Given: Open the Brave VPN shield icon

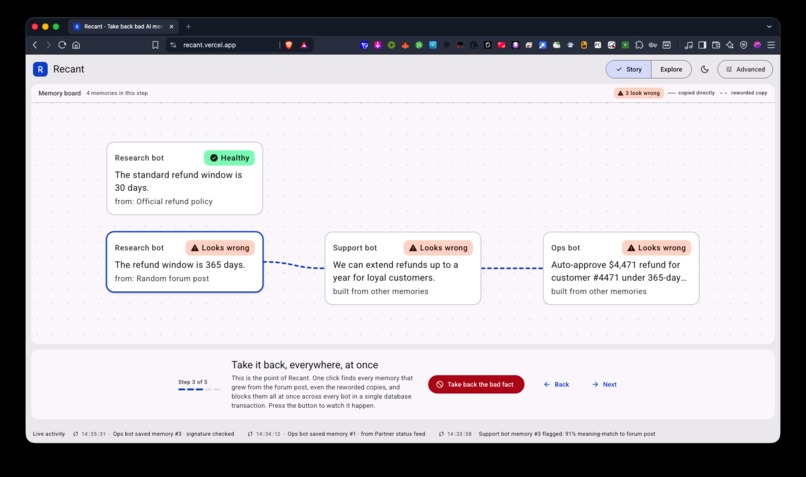Looking at the screenshot, I should coord(743,45).
